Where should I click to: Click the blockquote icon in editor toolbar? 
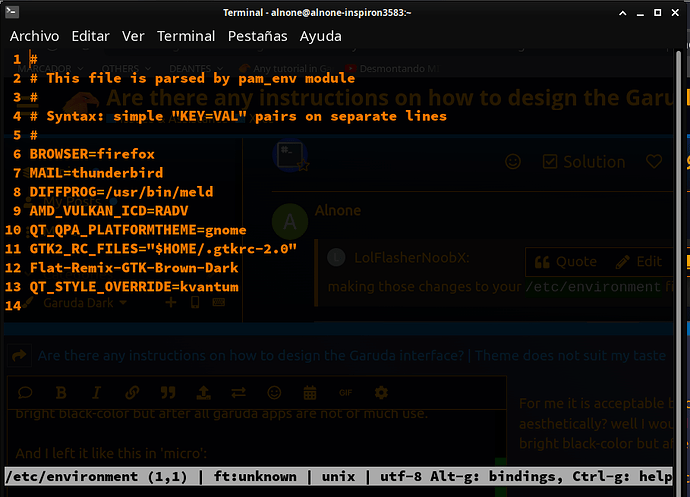pos(168,392)
